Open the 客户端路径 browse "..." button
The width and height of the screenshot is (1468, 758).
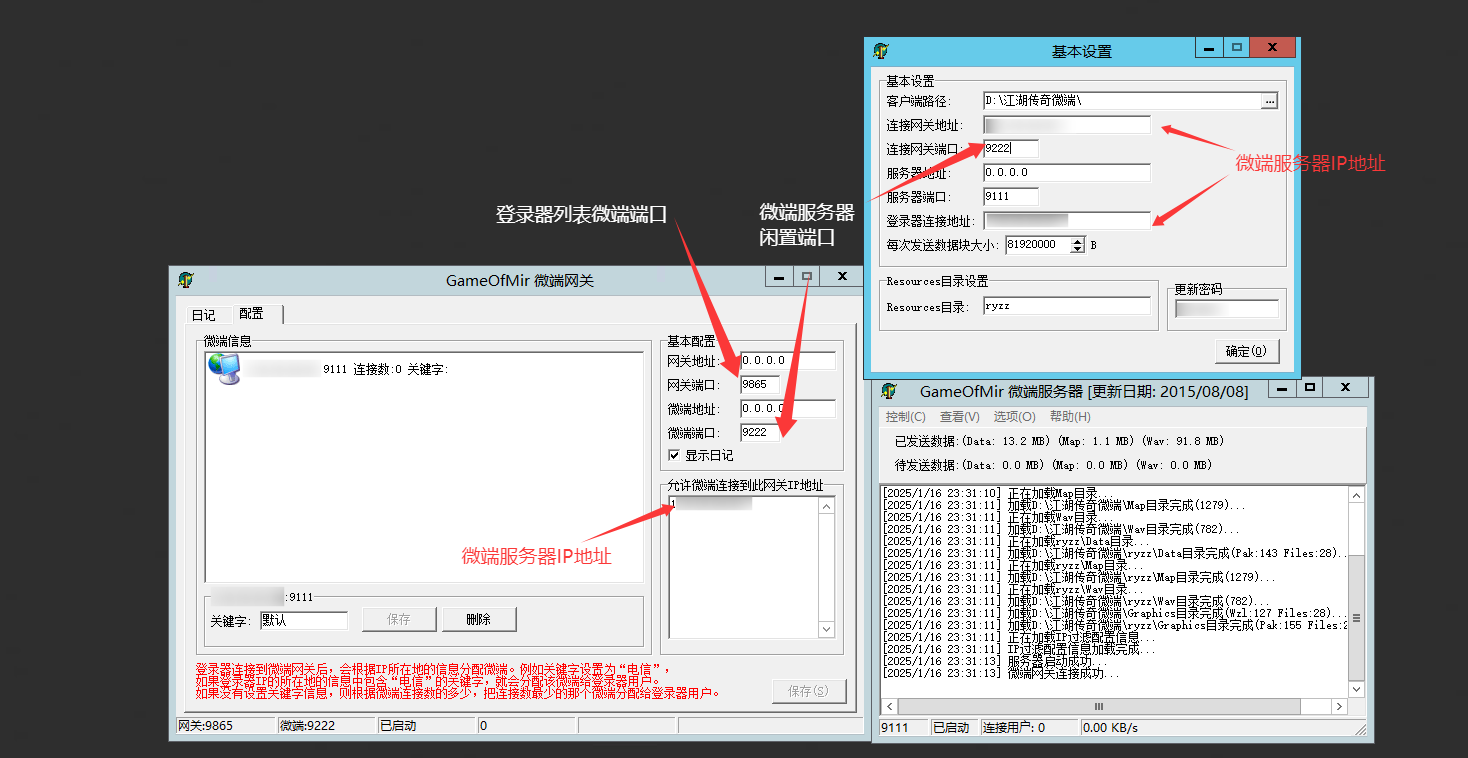pos(1268,100)
